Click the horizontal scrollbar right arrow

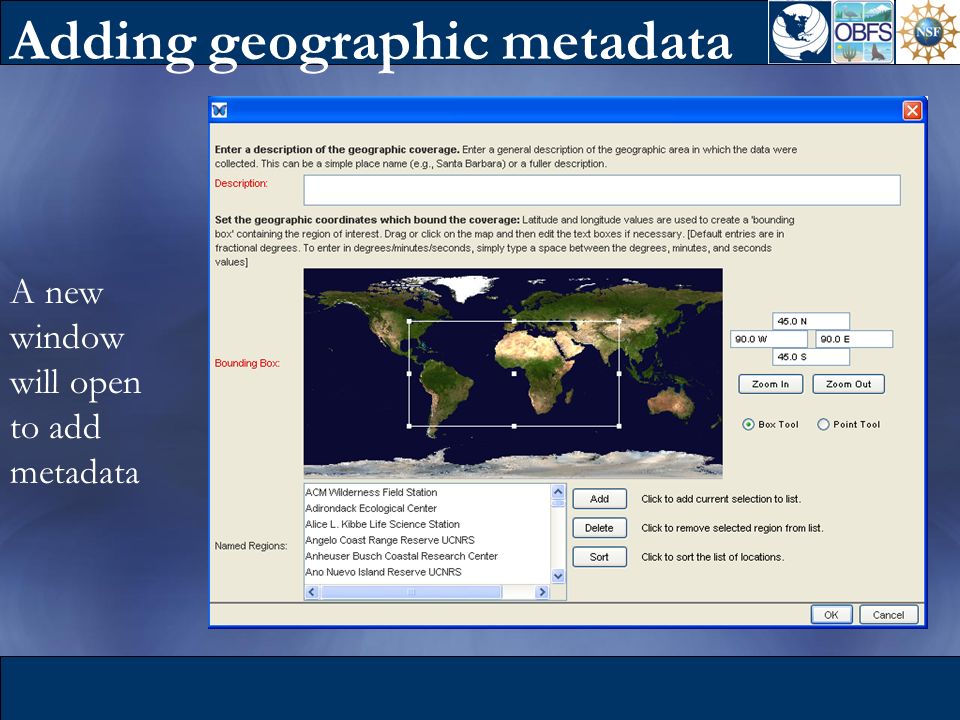[542, 592]
